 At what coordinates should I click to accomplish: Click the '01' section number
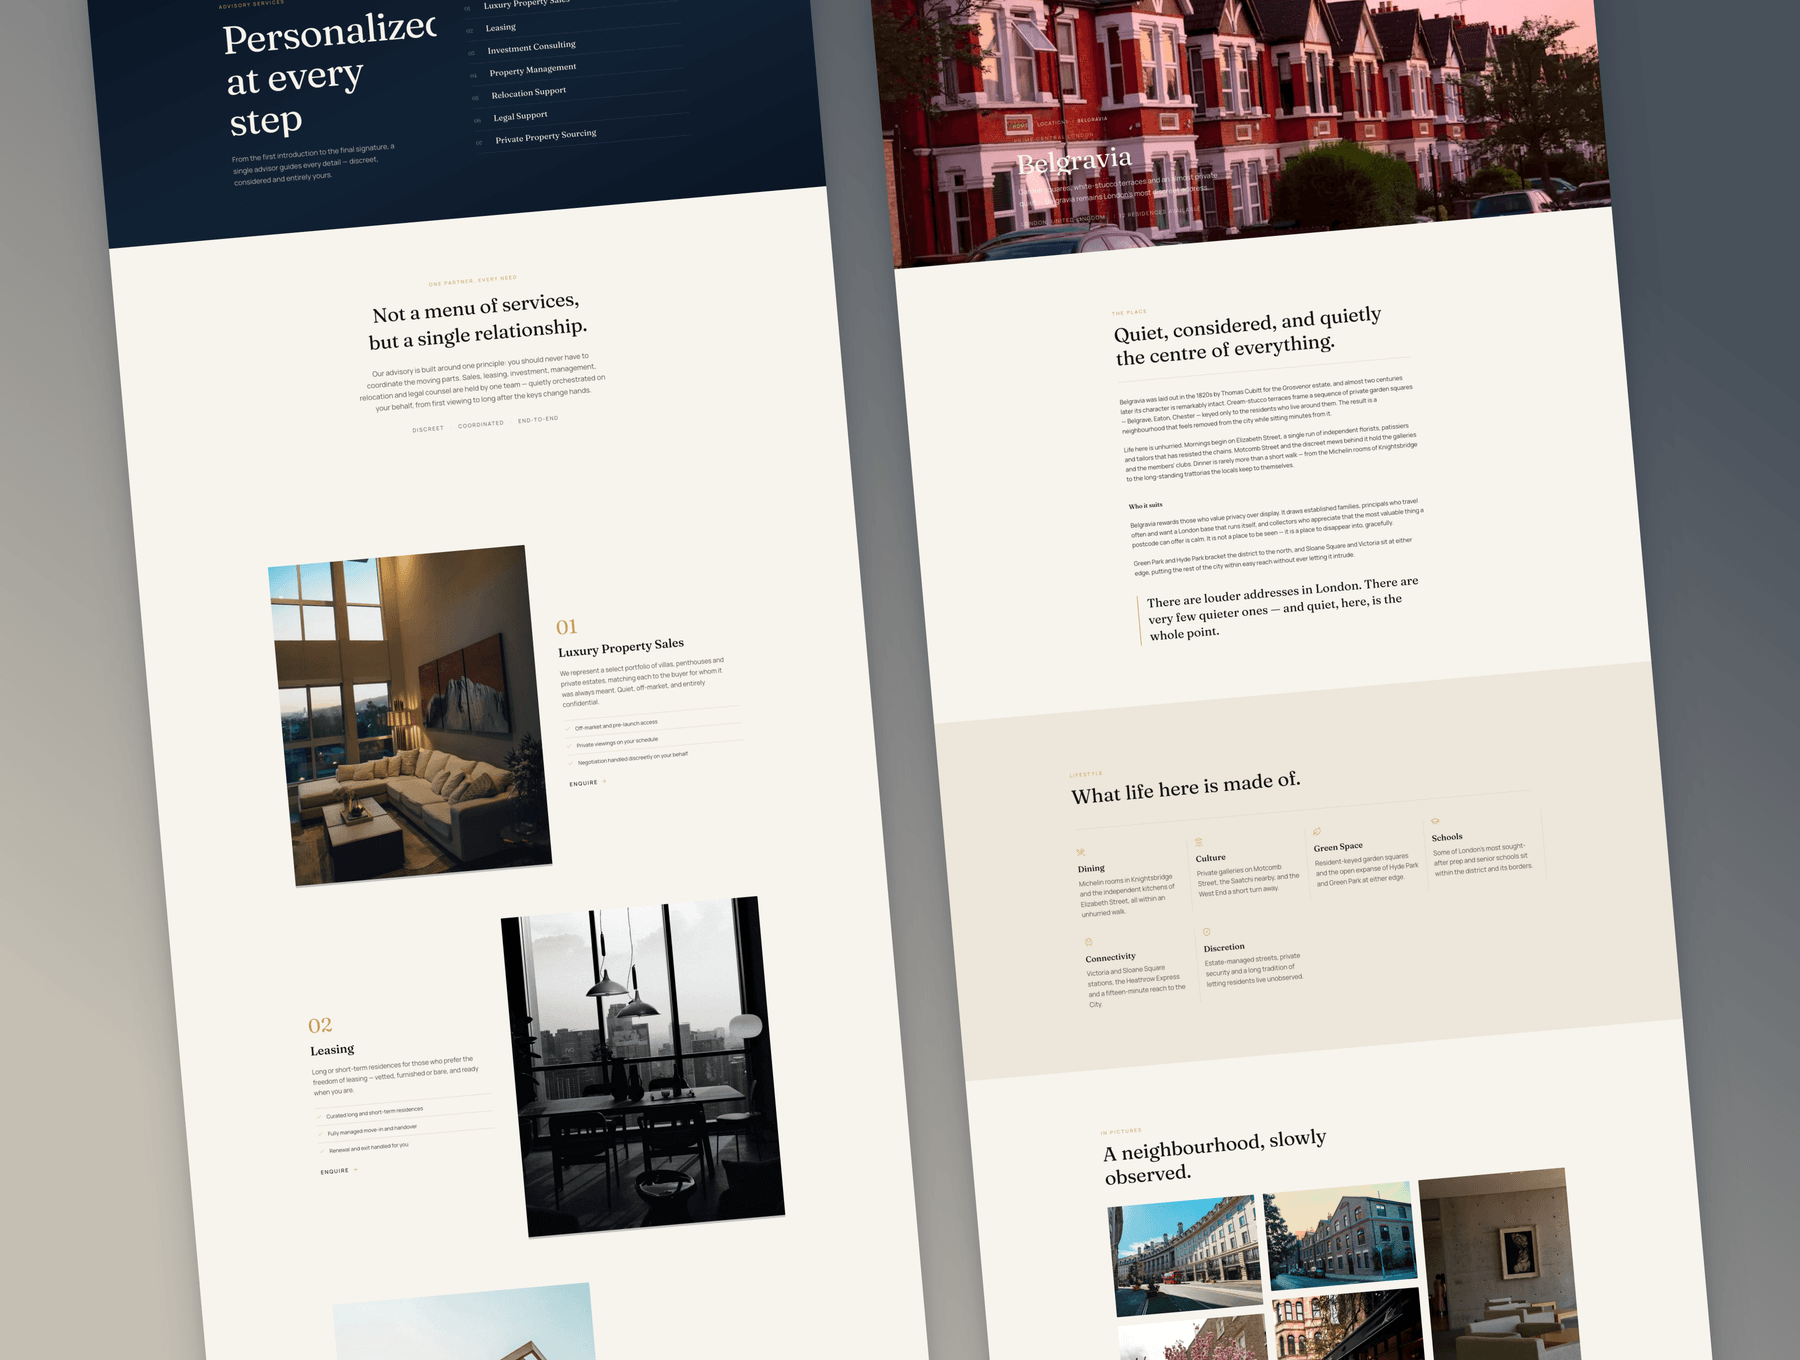[x=567, y=627]
